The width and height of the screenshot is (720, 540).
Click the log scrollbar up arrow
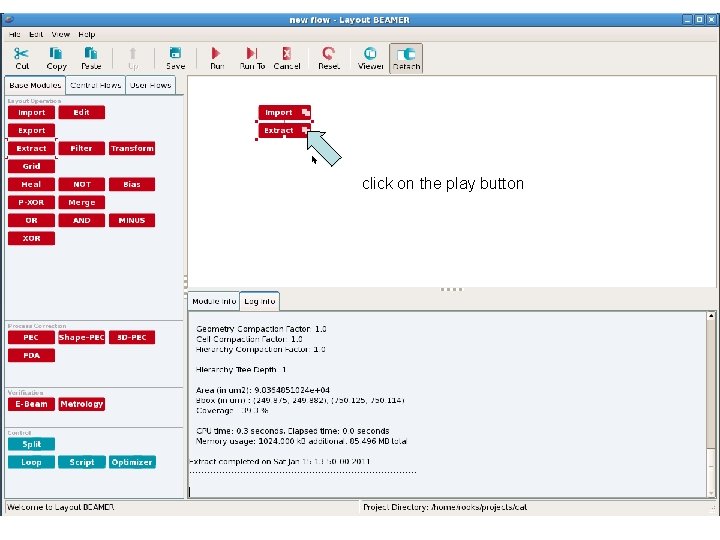tap(711, 316)
